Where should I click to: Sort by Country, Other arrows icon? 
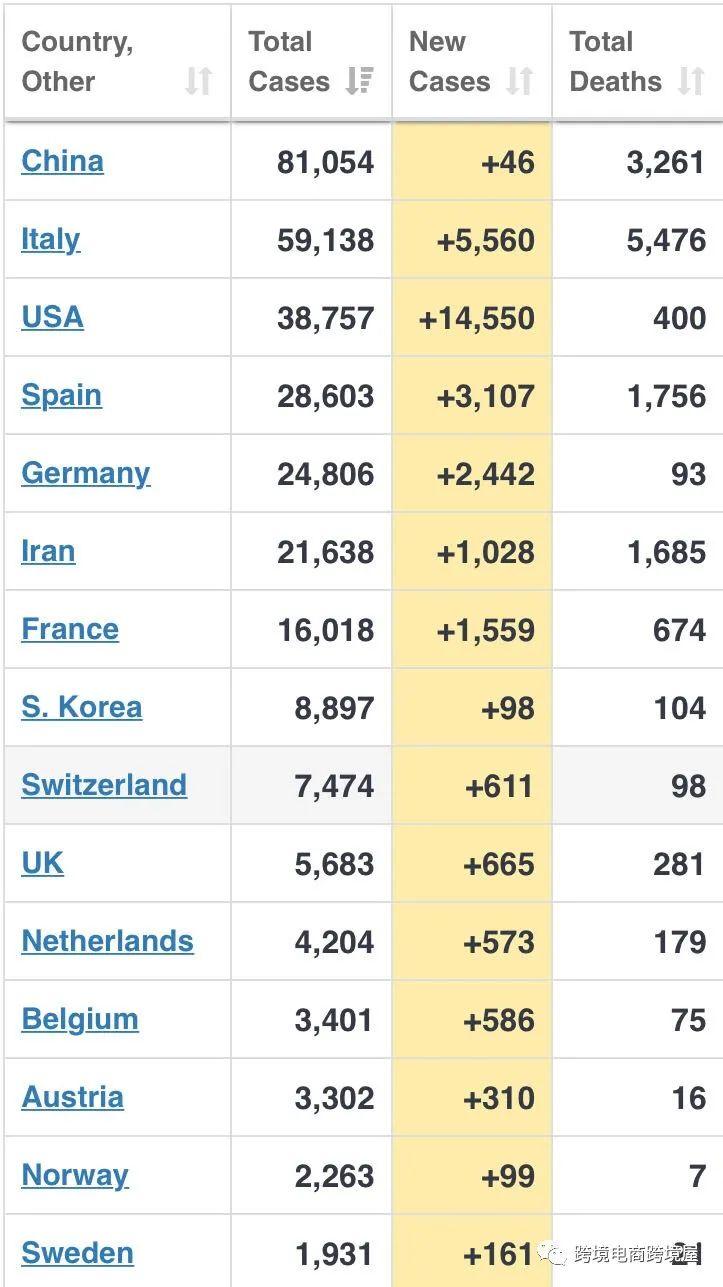click(199, 81)
